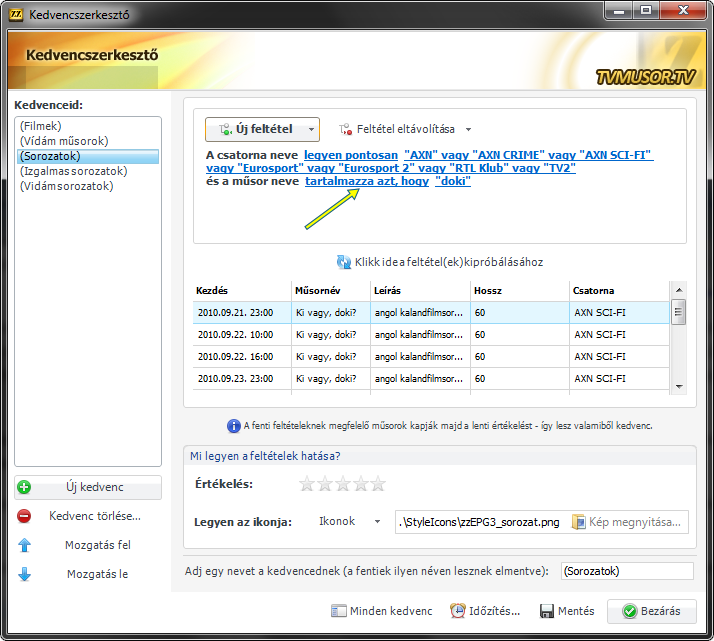This screenshot has width=714, height=641.
Task: Click the favorite name input field
Action: [x=626, y=571]
